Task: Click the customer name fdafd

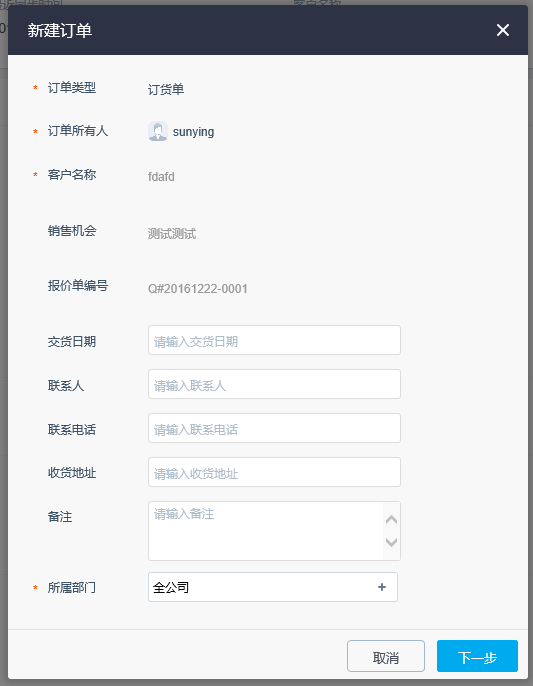Action: [x=161, y=177]
